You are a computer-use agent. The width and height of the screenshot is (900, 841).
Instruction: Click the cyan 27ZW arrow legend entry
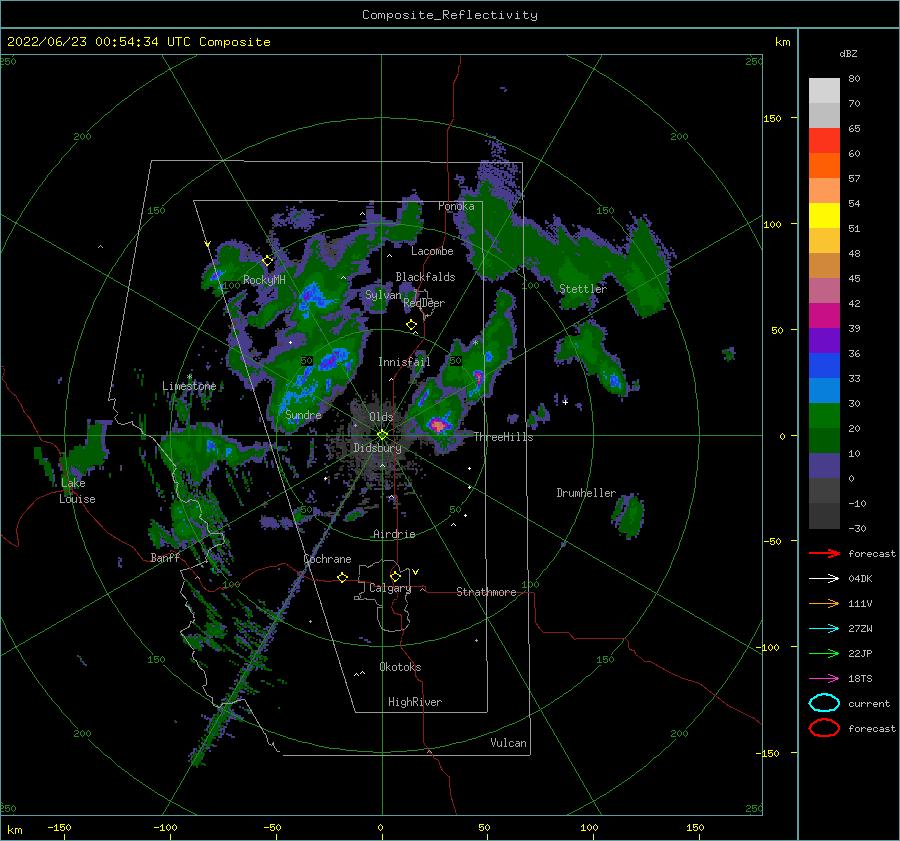(824, 629)
